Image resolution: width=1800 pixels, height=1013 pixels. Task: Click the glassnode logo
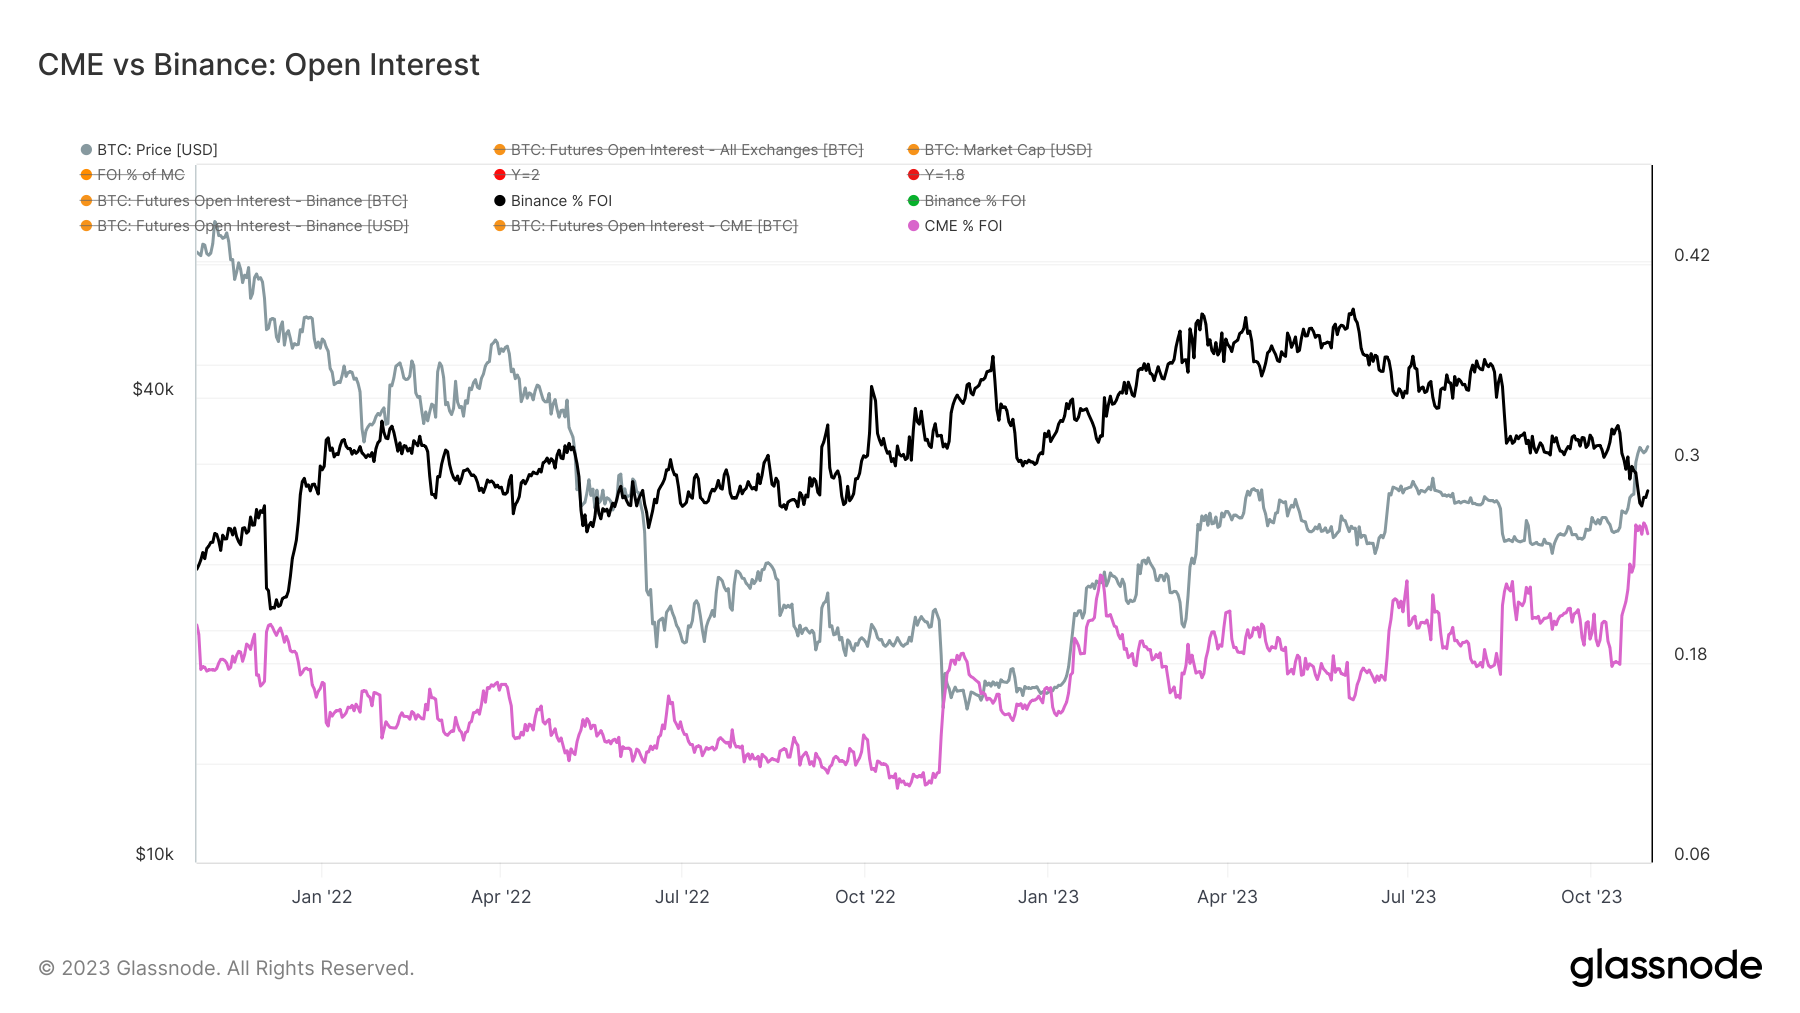(x=1665, y=967)
